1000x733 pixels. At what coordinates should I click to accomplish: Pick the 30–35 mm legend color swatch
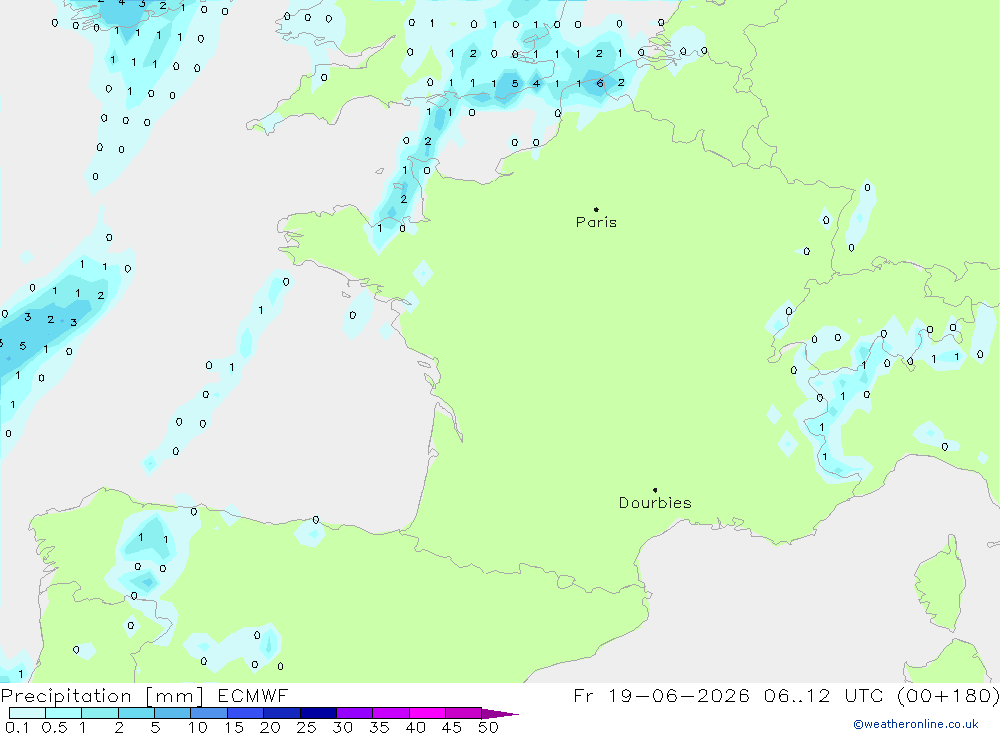[355, 713]
